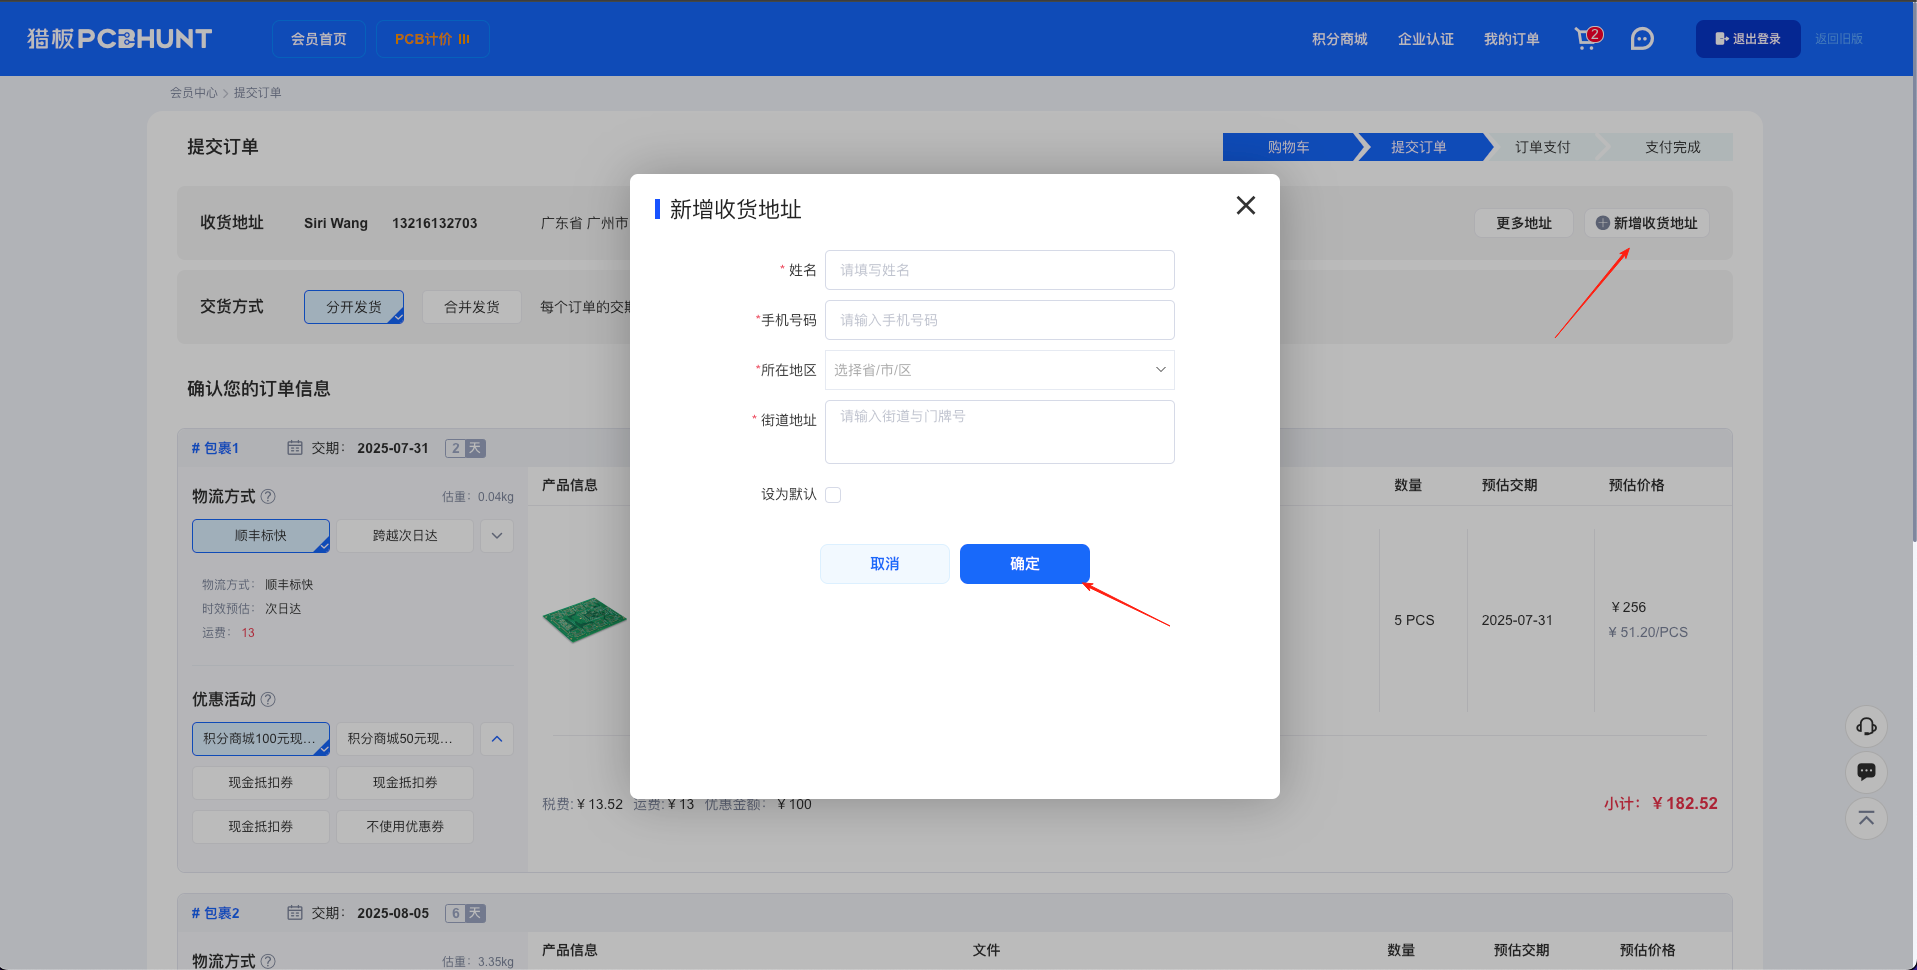Open the 选择省/市/区 dropdown
The image size is (1917, 970).
click(998, 369)
